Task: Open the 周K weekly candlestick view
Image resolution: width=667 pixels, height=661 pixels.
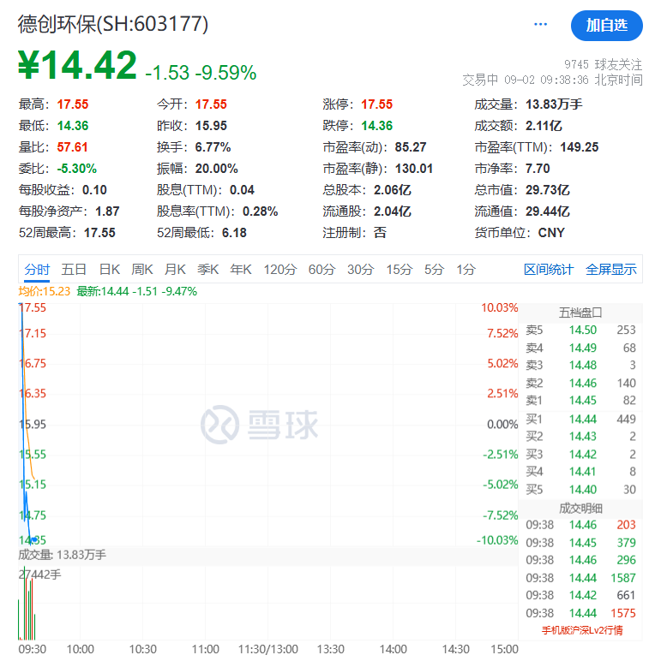Action: 142,269
